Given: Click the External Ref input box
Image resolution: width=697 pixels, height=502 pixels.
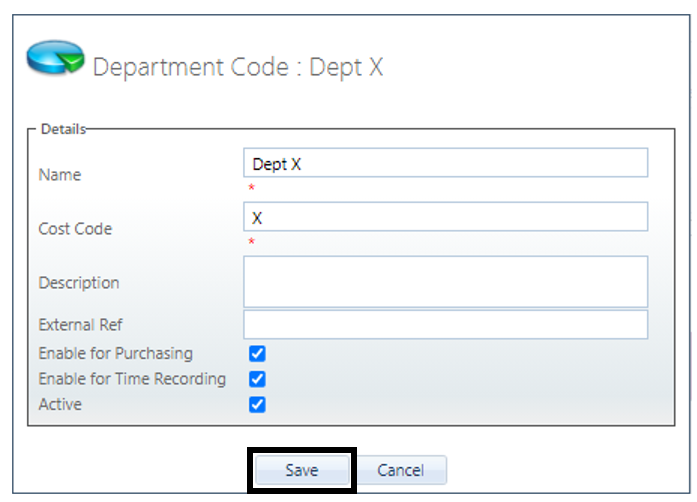Looking at the screenshot, I should 445,325.
